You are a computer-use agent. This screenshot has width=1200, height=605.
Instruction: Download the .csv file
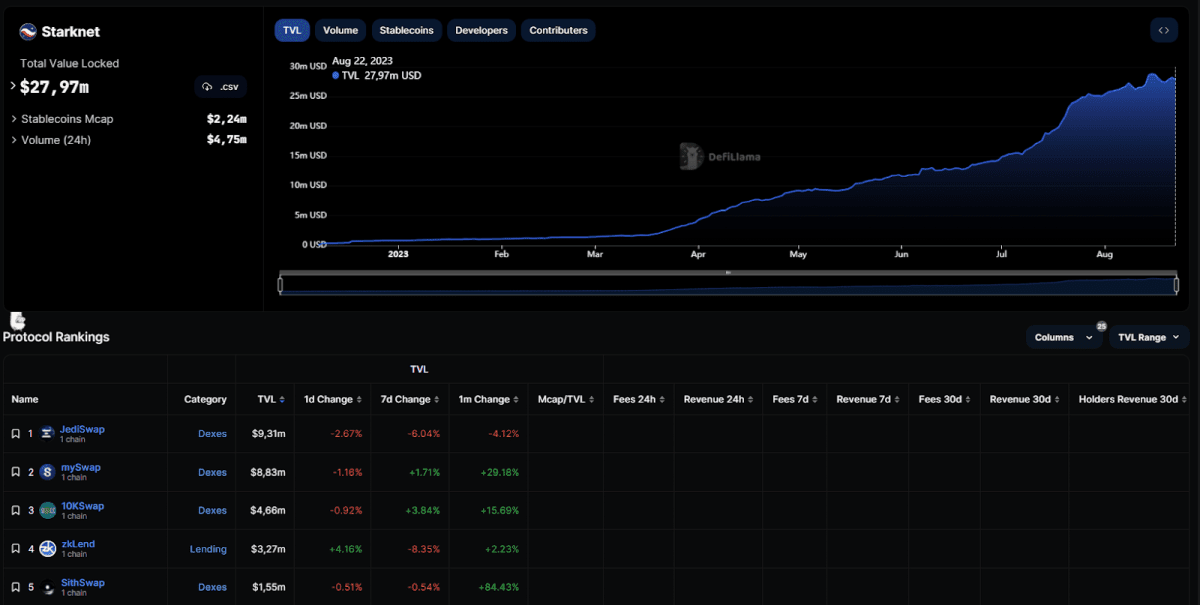pos(220,87)
